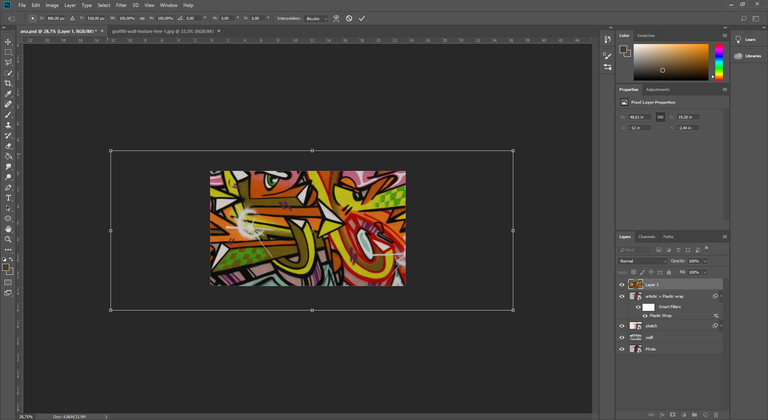This screenshot has height=420, width=768.
Task: Open the Layers panel menu
Action: pos(724,237)
